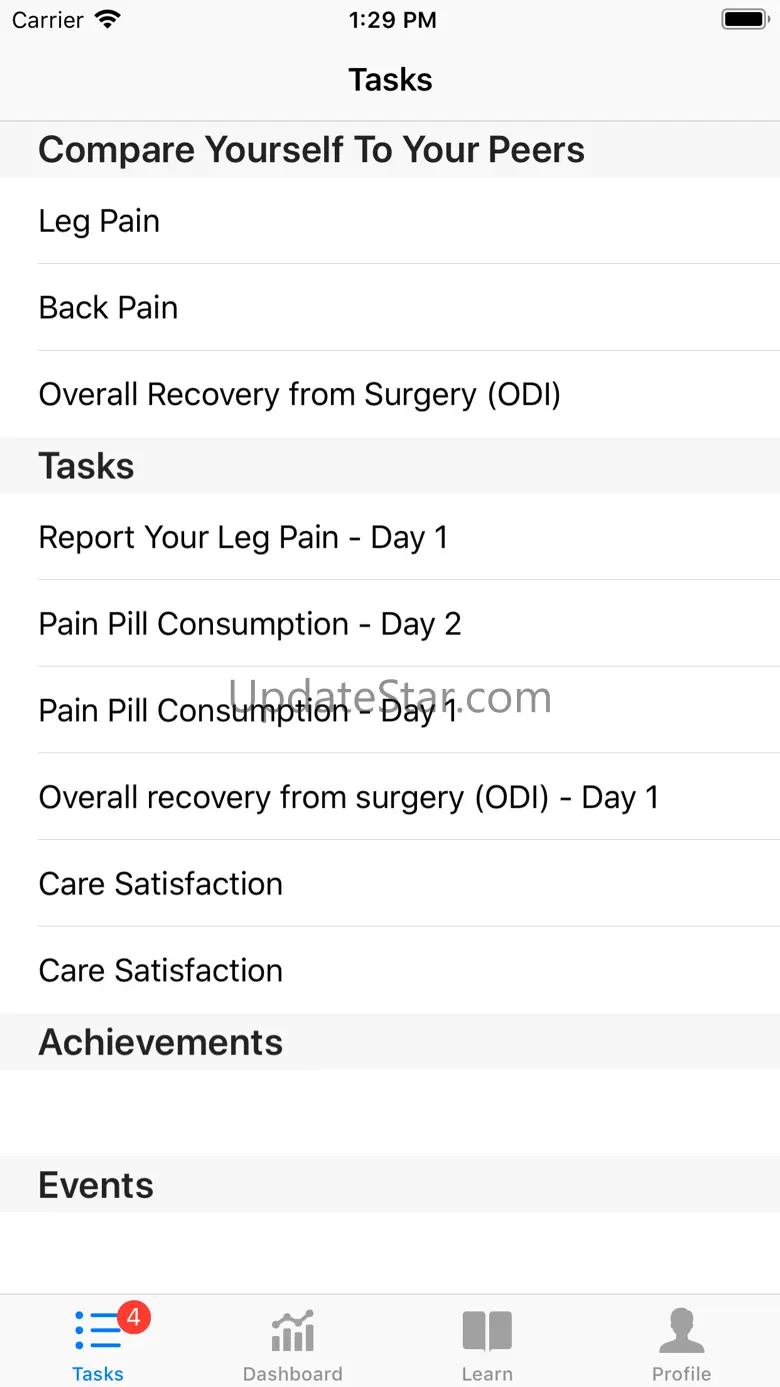This screenshot has height=1387, width=780.
Task: Open the Tasks tab list icon
Action: 97,1332
